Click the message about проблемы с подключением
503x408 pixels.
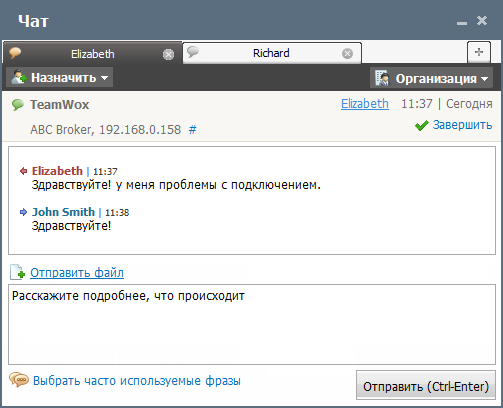coord(176,185)
